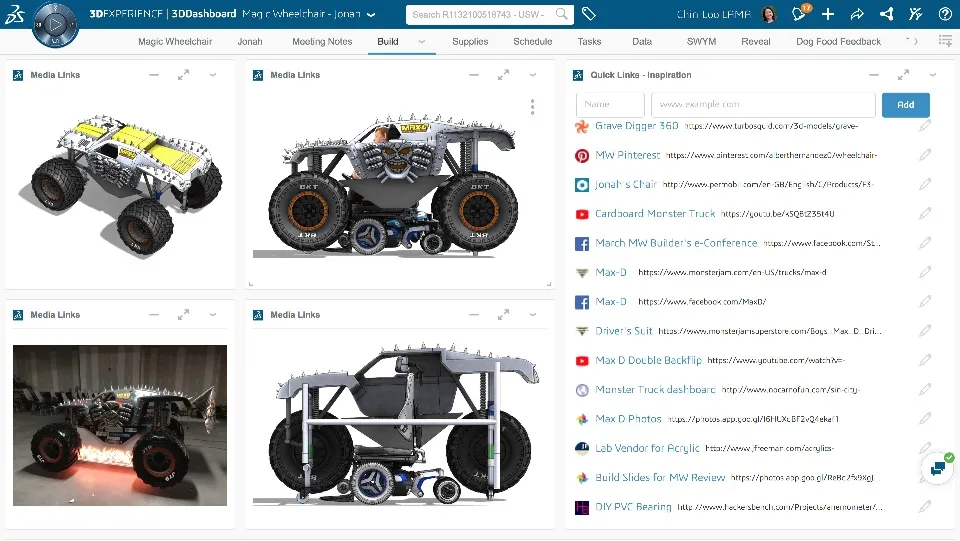Open the tab list menu icon
Screen dimensions: 960x541
click(x=945, y=41)
